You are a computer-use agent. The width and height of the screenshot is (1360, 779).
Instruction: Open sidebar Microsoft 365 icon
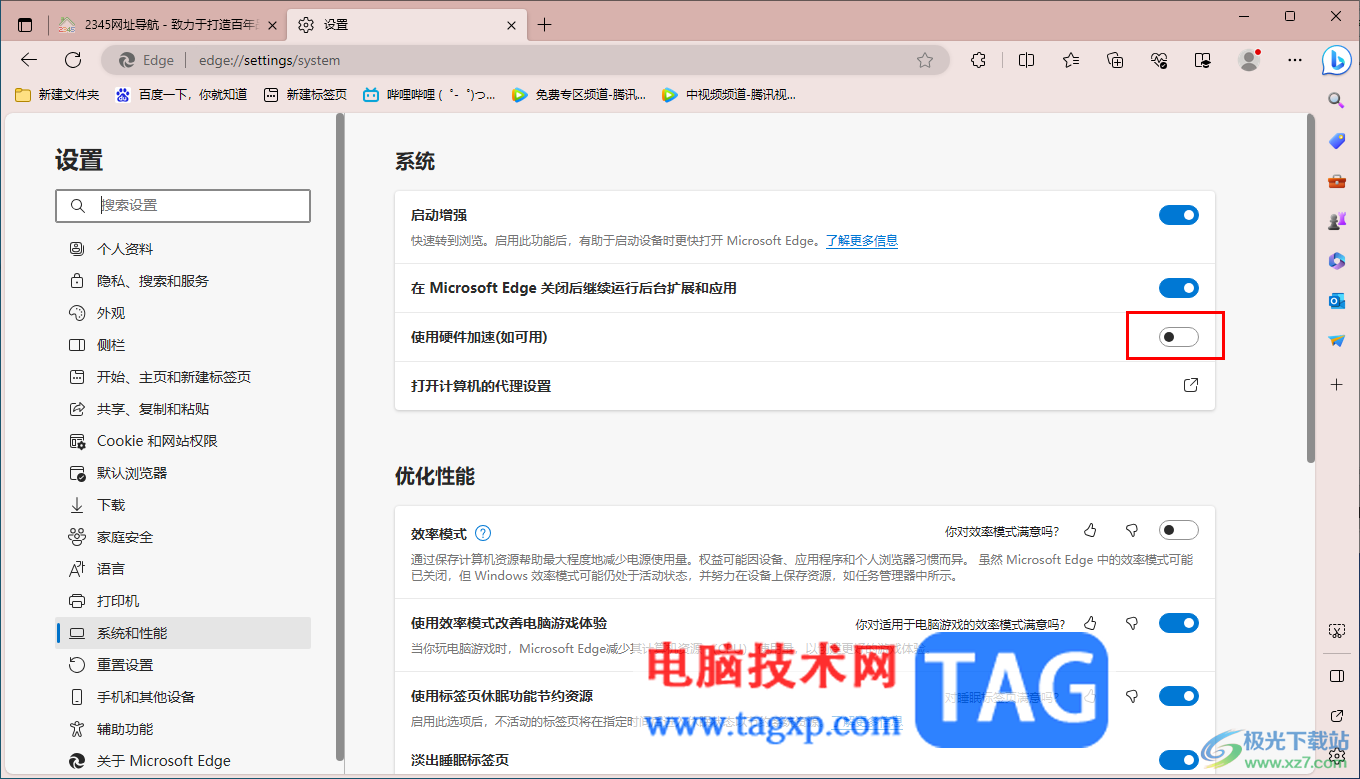point(1337,261)
